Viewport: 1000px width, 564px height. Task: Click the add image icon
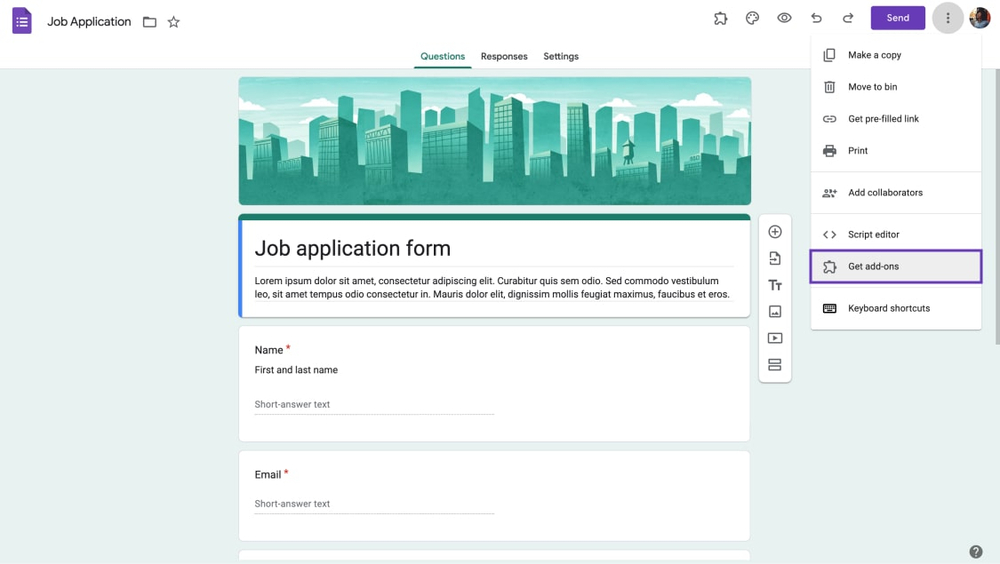pos(775,312)
